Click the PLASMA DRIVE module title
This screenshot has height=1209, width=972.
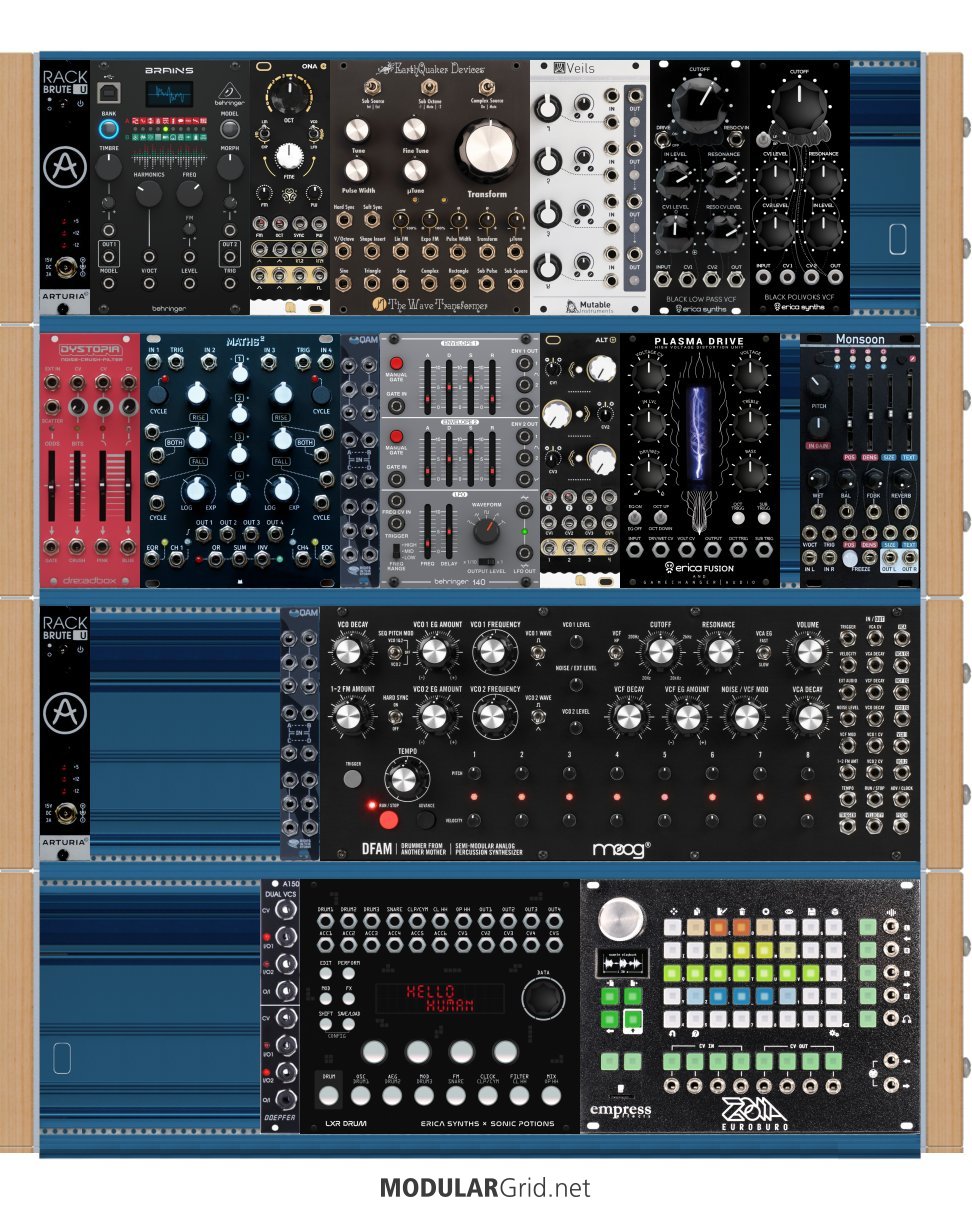[700, 341]
